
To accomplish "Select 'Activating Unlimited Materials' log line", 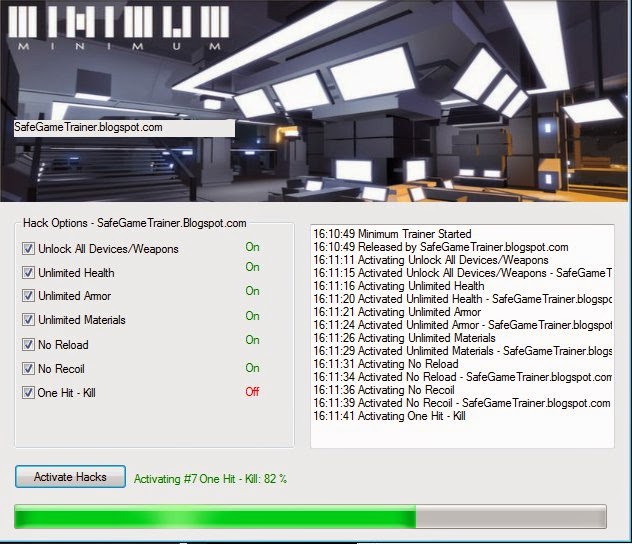I will (x=405, y=338).
